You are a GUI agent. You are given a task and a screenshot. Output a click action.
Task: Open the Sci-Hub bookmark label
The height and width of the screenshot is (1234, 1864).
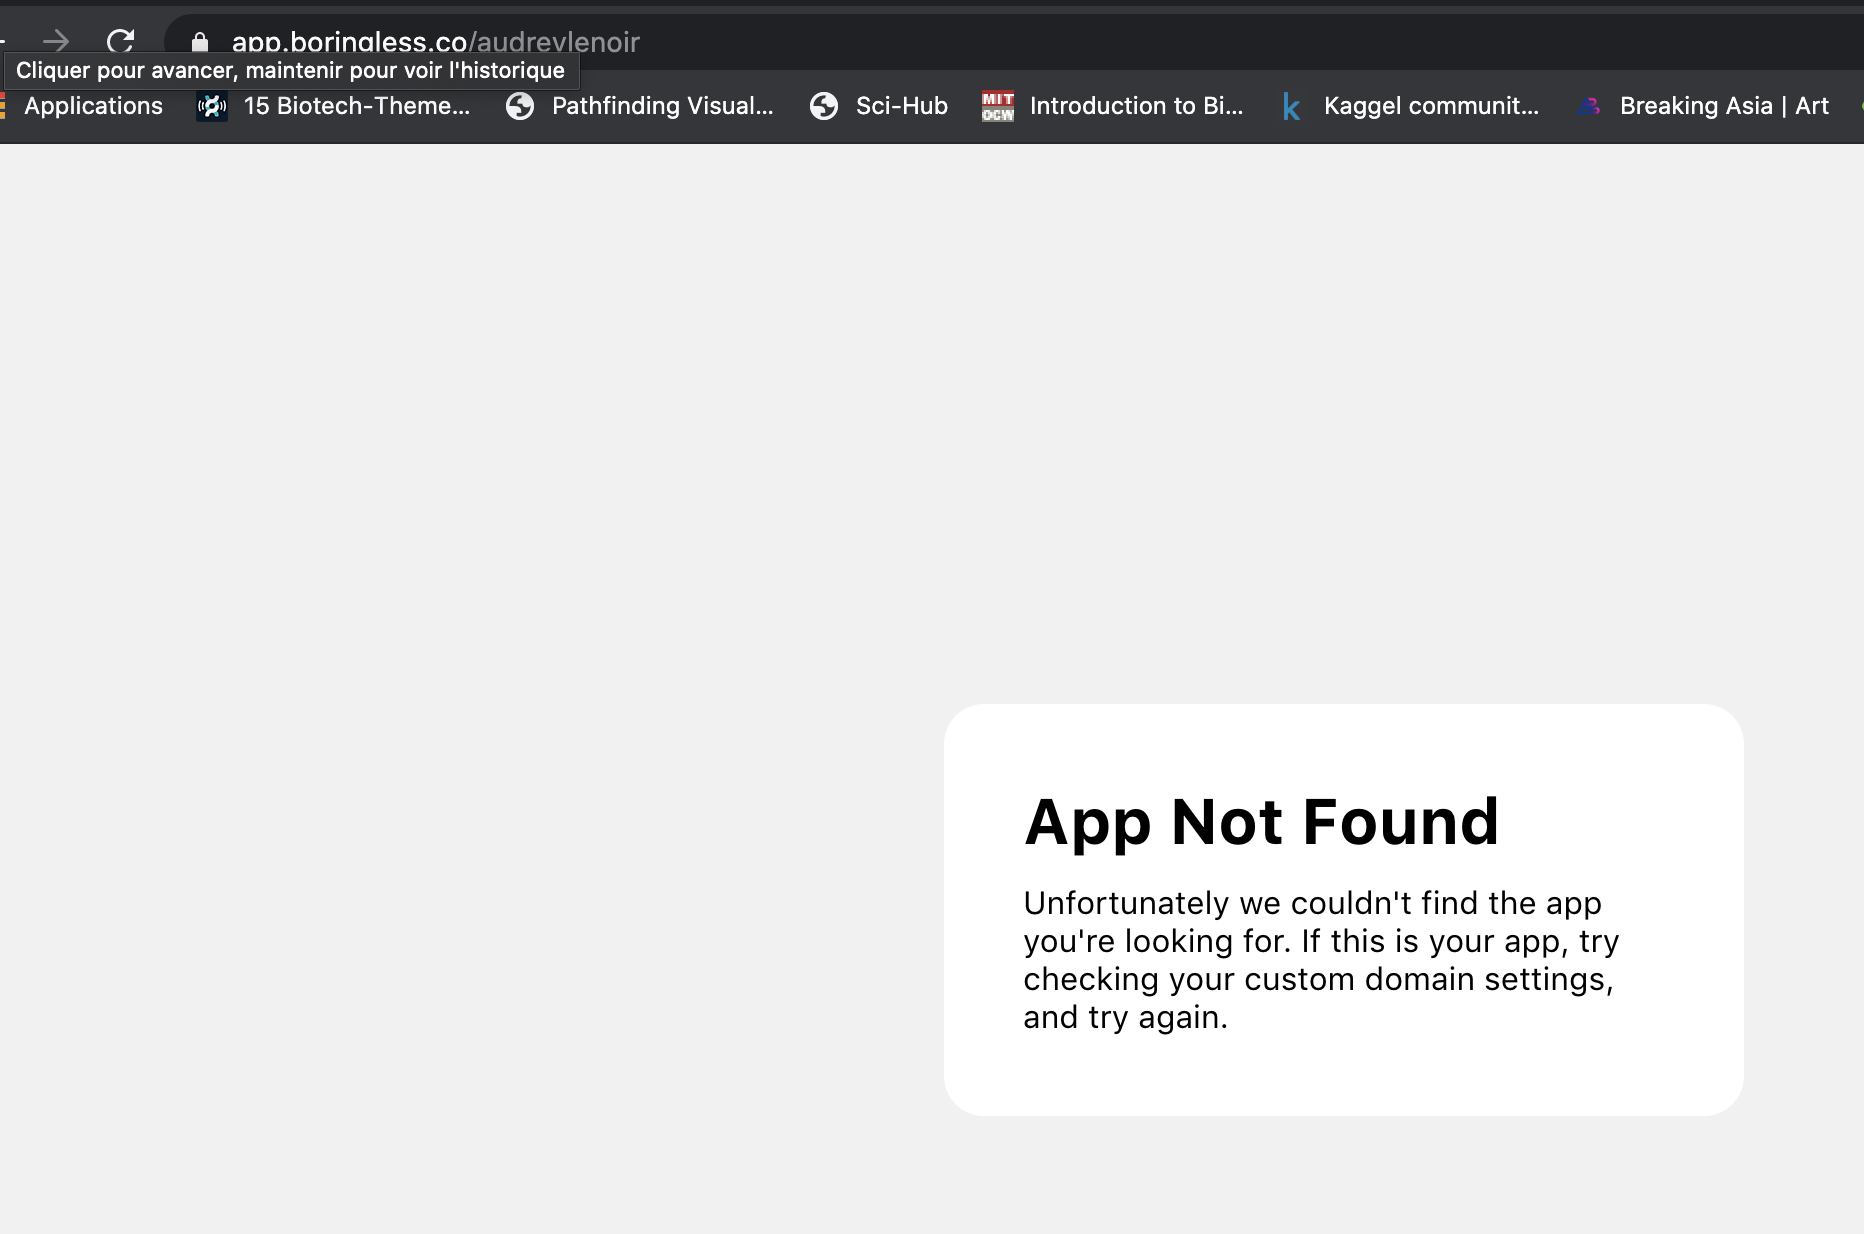tap(902, 106)
